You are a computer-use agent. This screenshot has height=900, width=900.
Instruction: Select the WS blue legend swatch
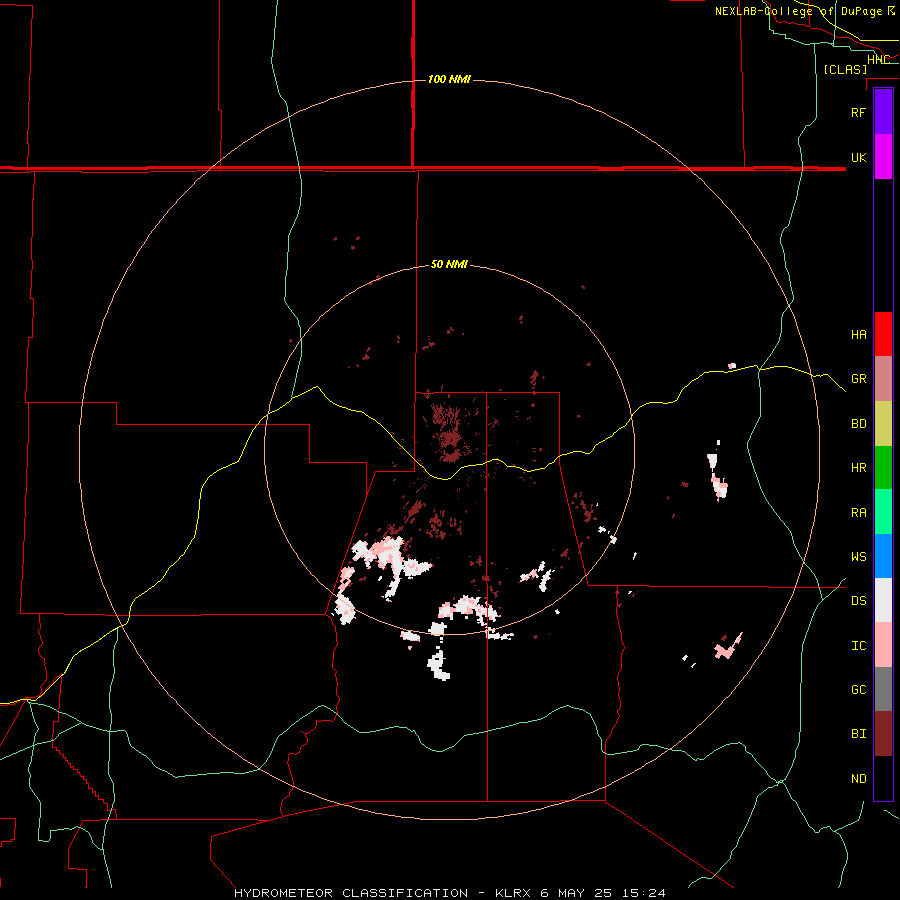pos(883,556)
